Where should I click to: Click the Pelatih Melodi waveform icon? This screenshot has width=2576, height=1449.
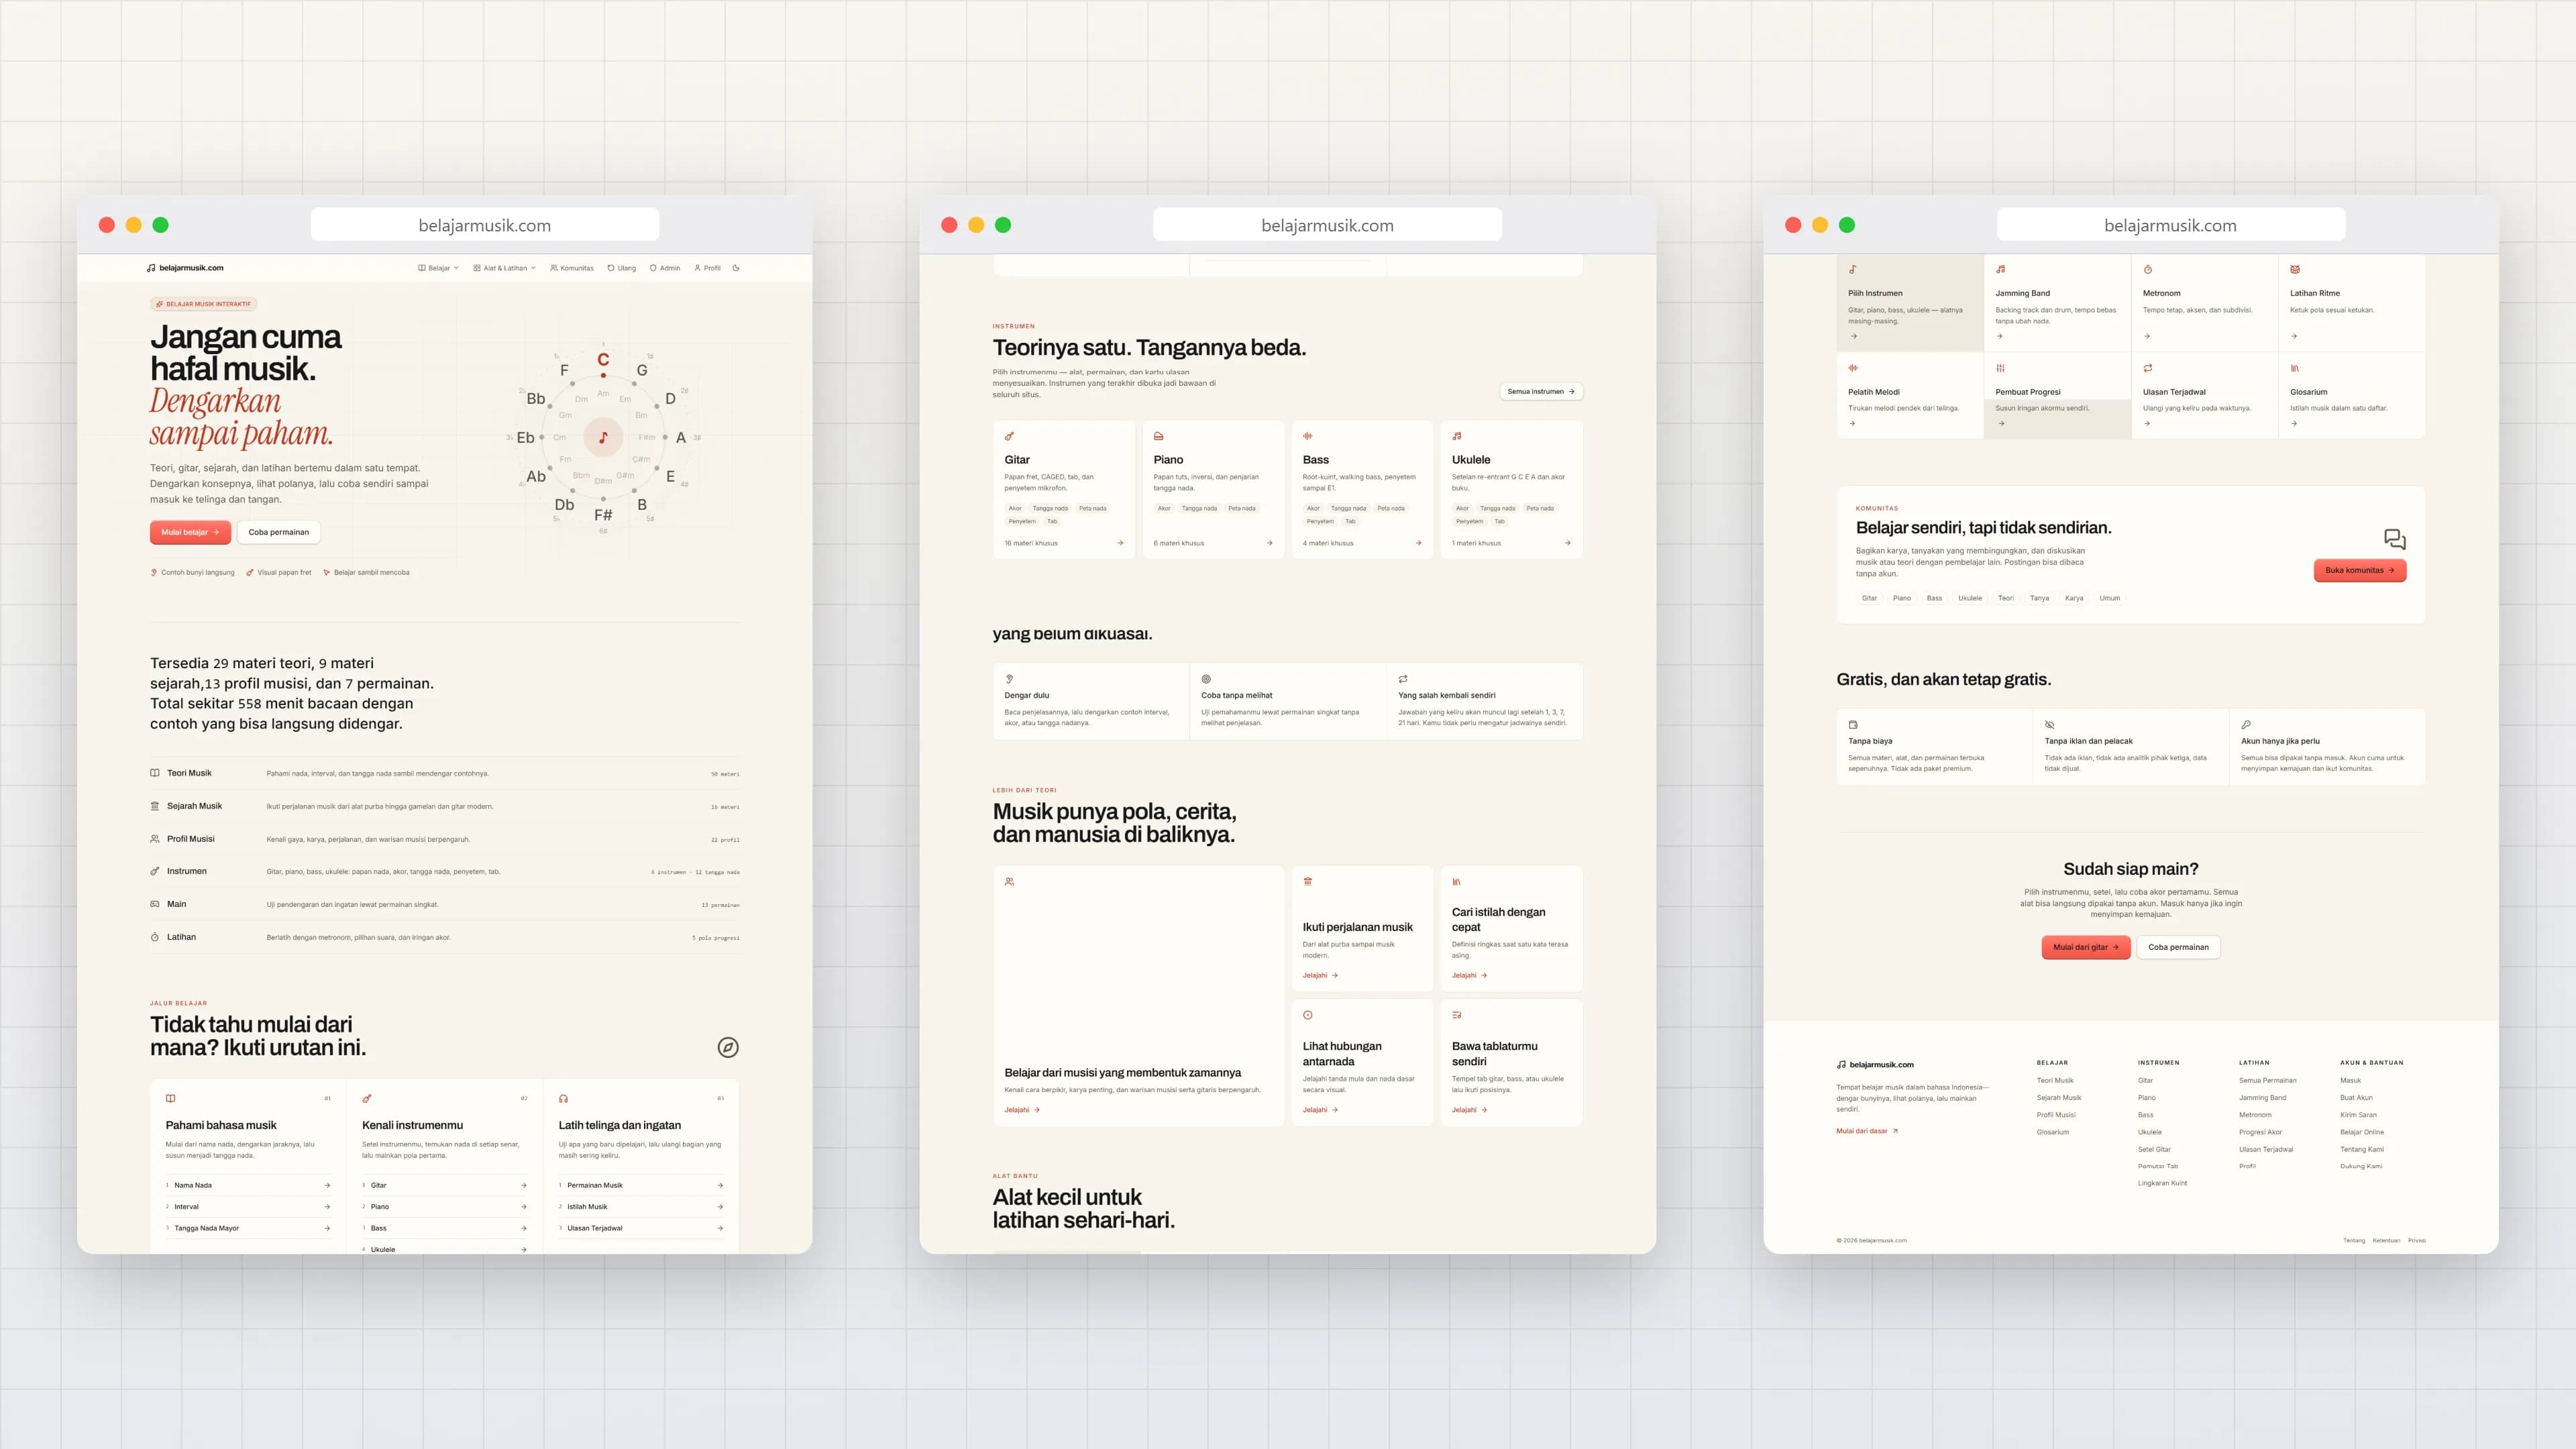(x=1853, y=368)
